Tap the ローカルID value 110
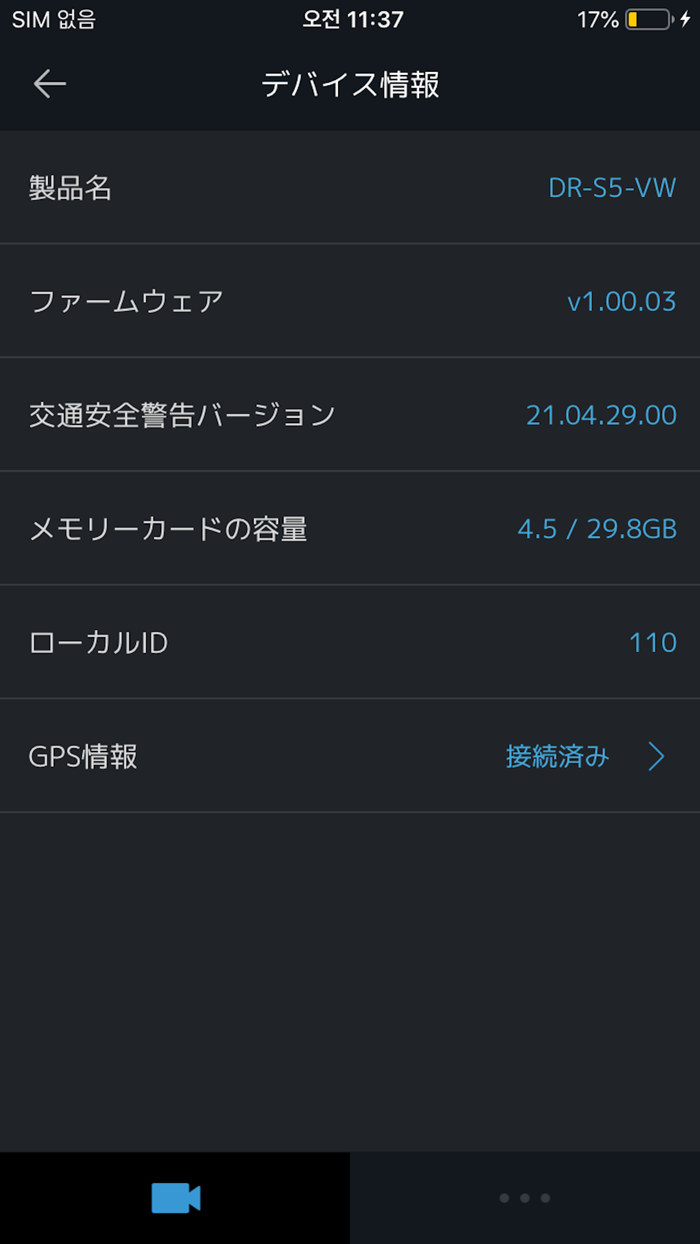This screenshot has width=700, height=1244. coord(652,642)
